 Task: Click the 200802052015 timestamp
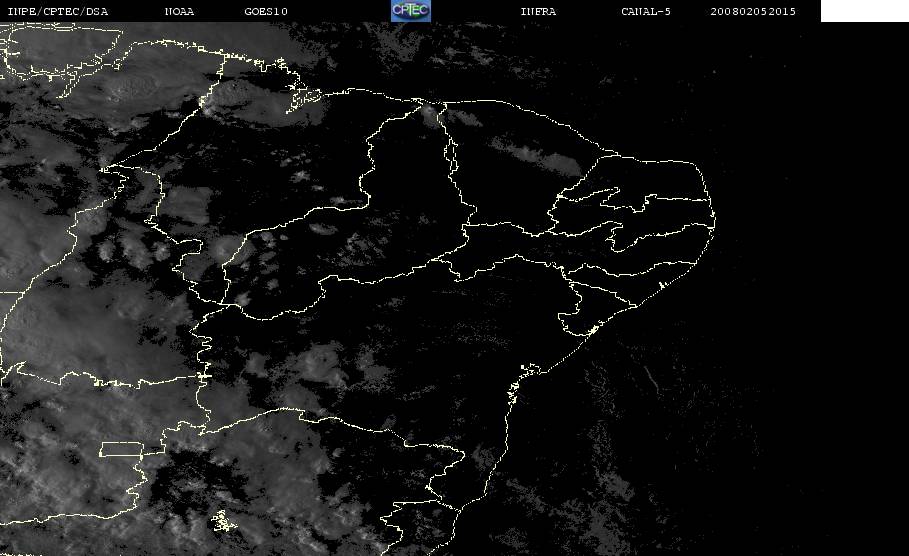click(753, 11)
